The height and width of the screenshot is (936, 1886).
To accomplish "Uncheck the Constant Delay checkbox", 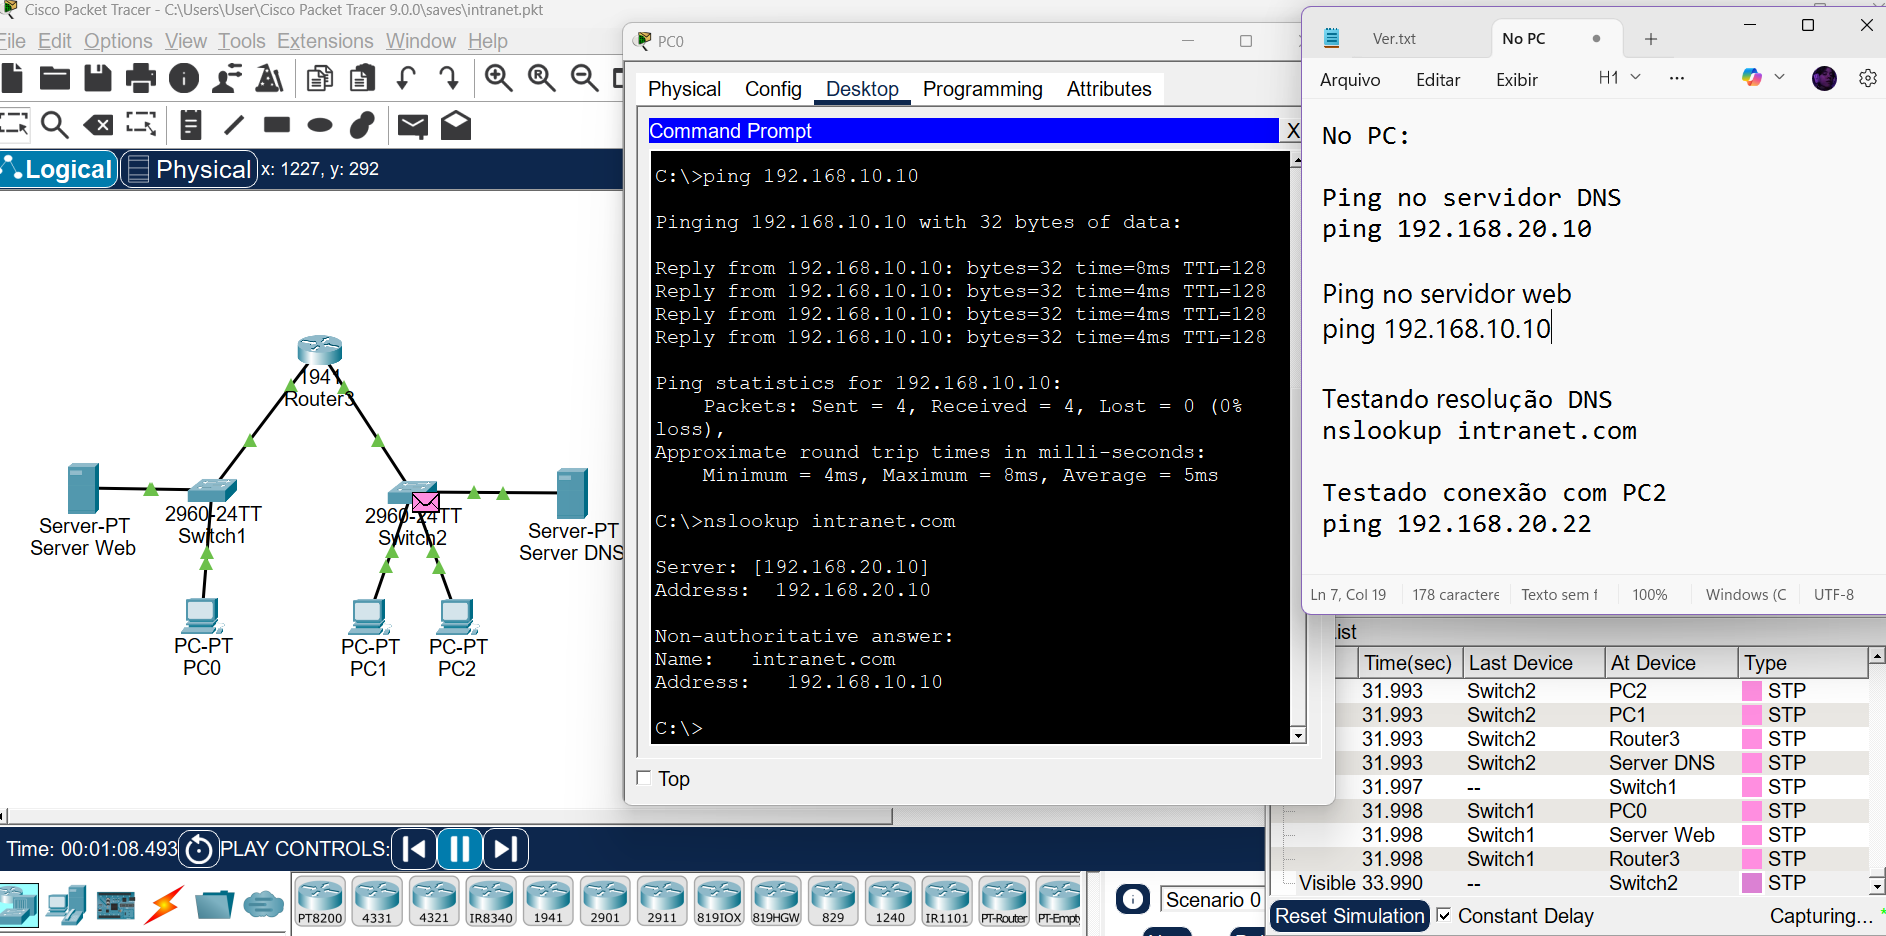I will (x=1444, y=915).
